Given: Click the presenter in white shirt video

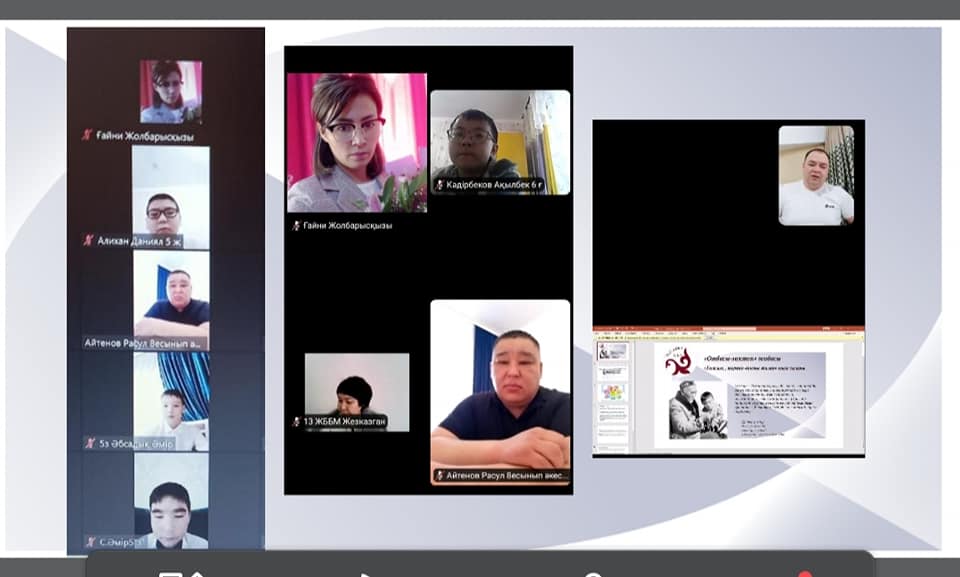Looking at the screenshot, I should 816,175.
